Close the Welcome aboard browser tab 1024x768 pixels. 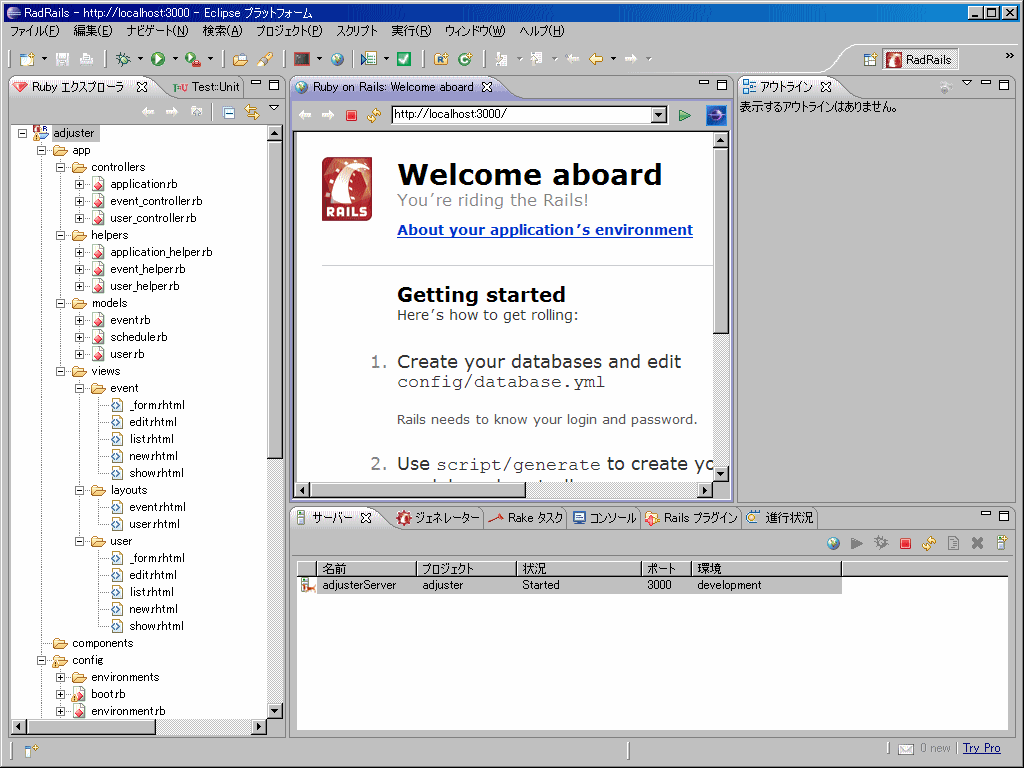click(487, 87)
